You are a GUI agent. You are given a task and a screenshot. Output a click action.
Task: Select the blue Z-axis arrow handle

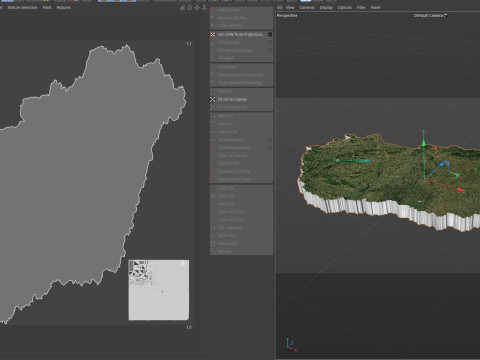[442, 163]
